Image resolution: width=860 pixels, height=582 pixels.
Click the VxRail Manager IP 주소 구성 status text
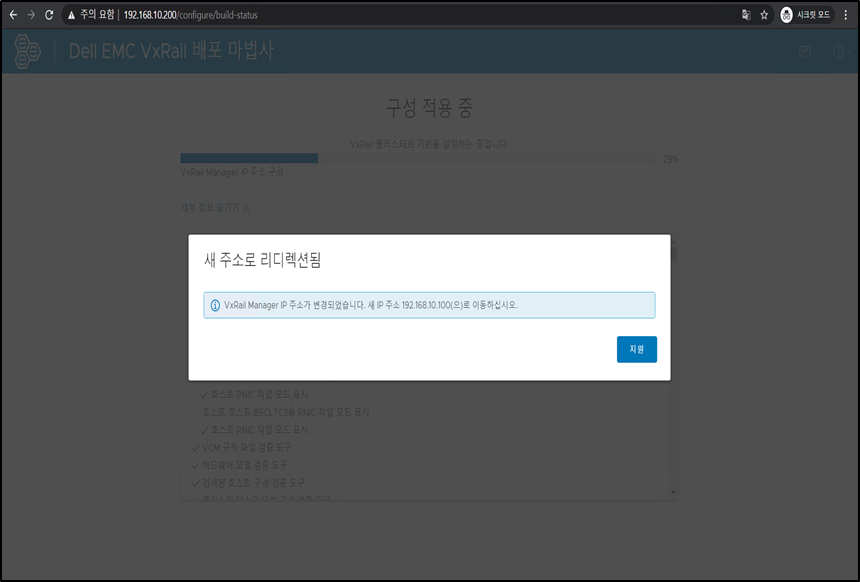coord(232,172)
